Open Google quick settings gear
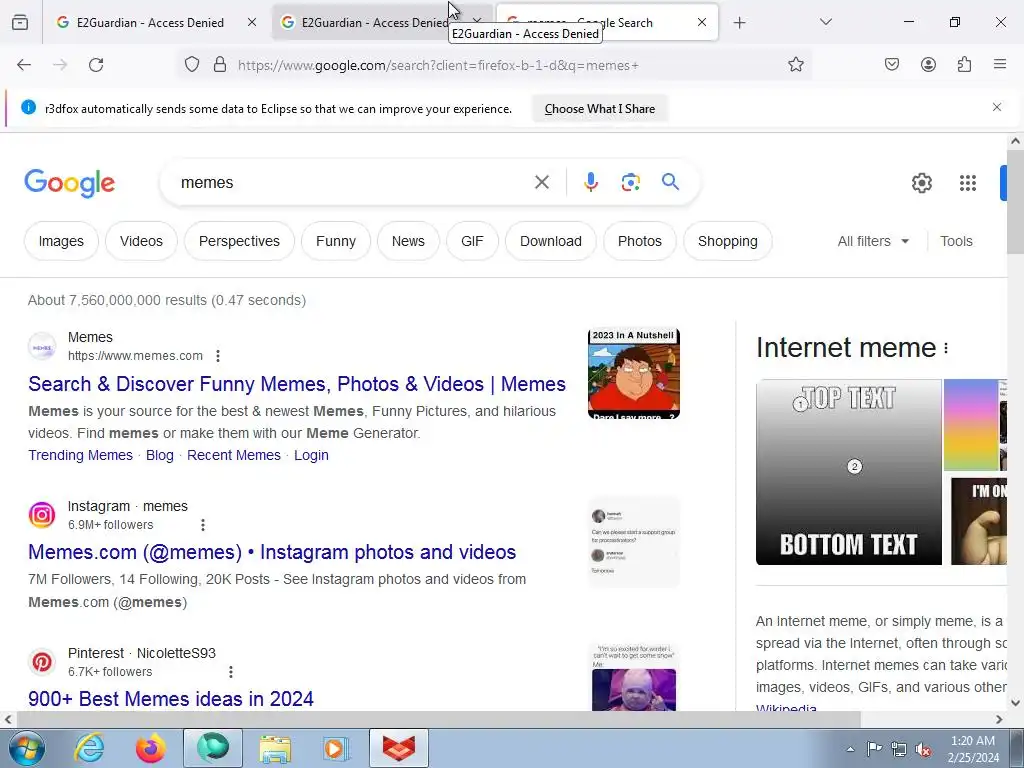 (921, 183)
